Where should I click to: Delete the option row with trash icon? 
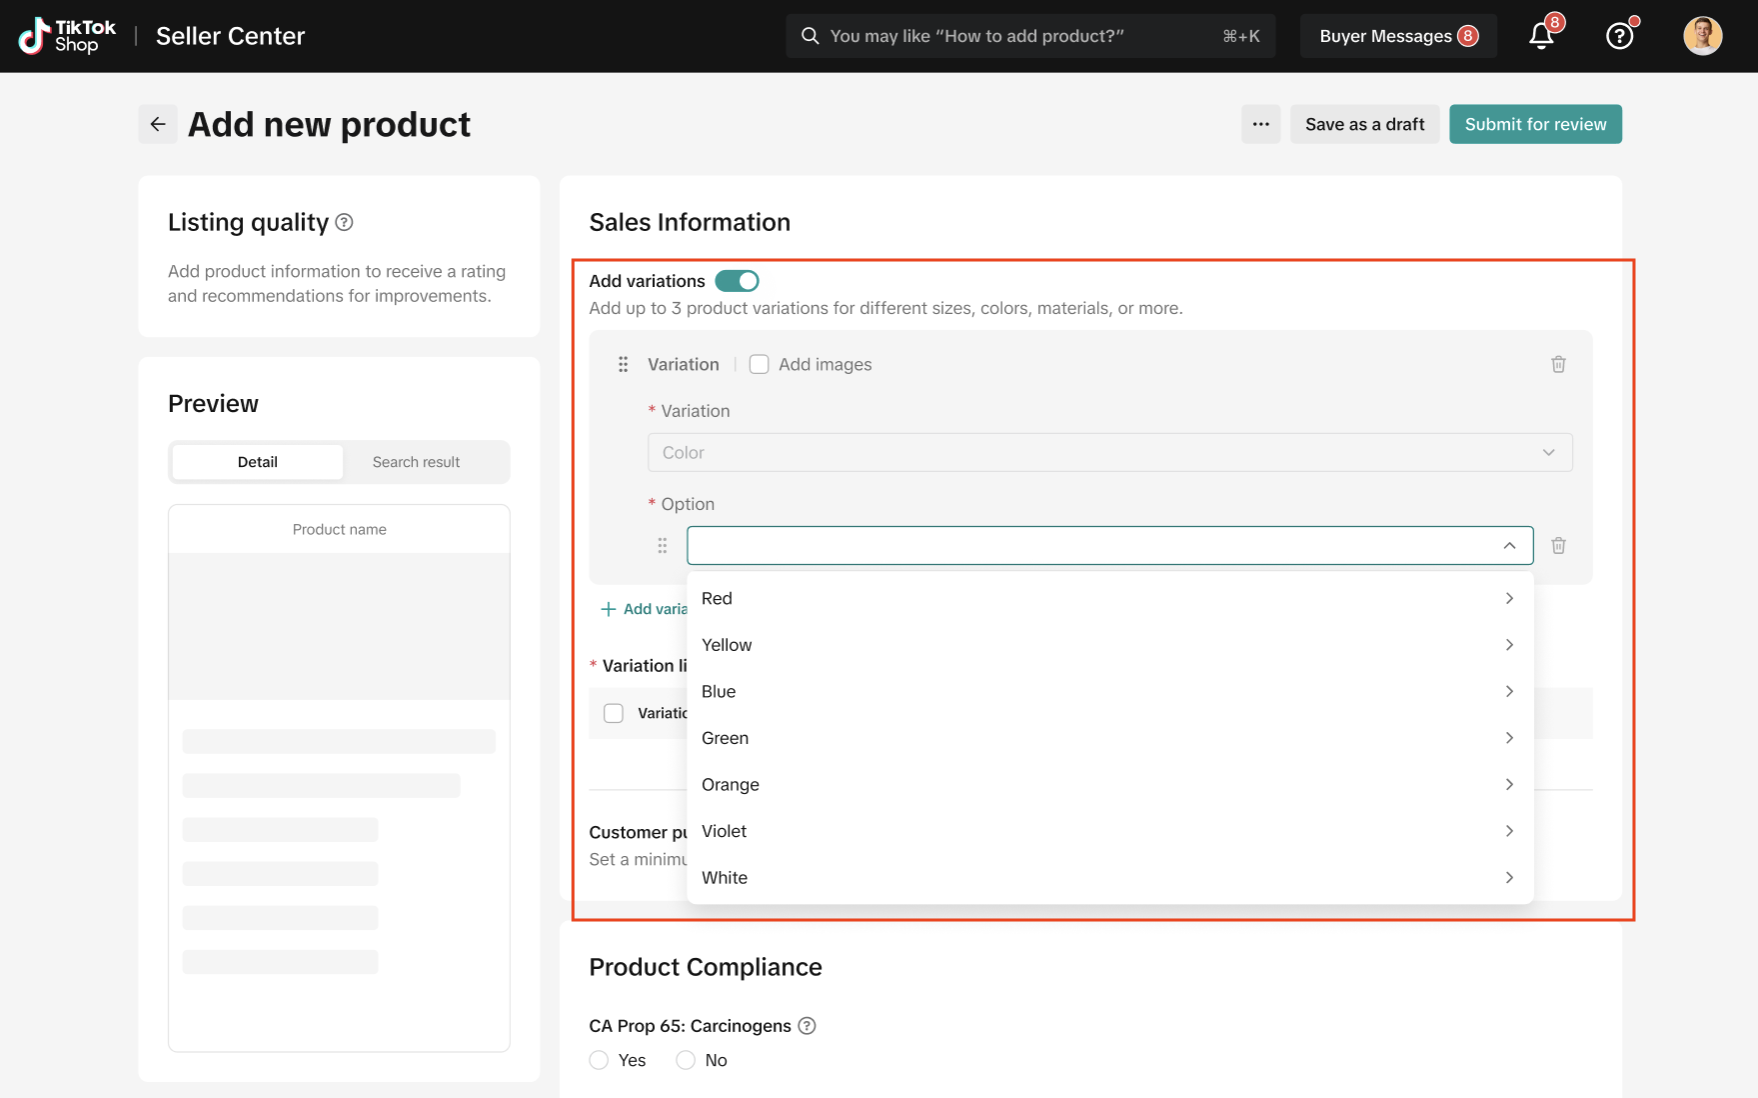[x=1558, y=546]
